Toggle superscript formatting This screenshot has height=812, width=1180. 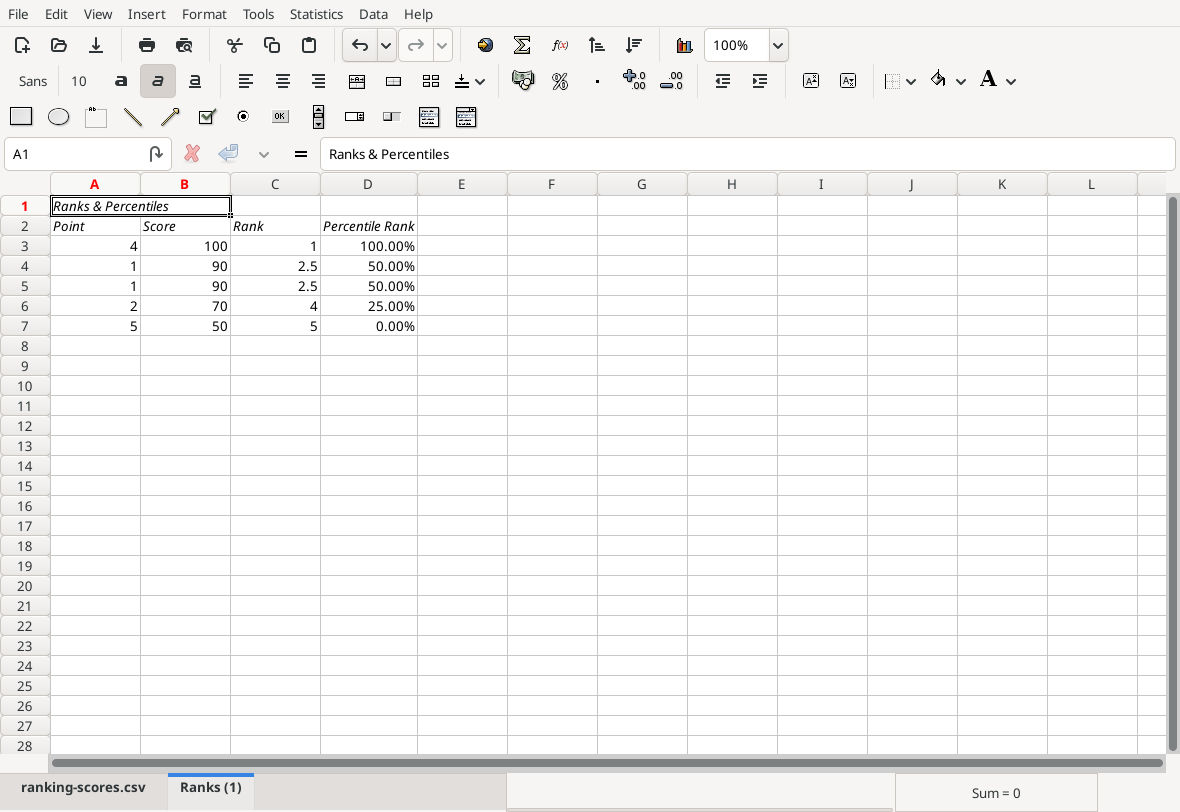tap(810, 81)
